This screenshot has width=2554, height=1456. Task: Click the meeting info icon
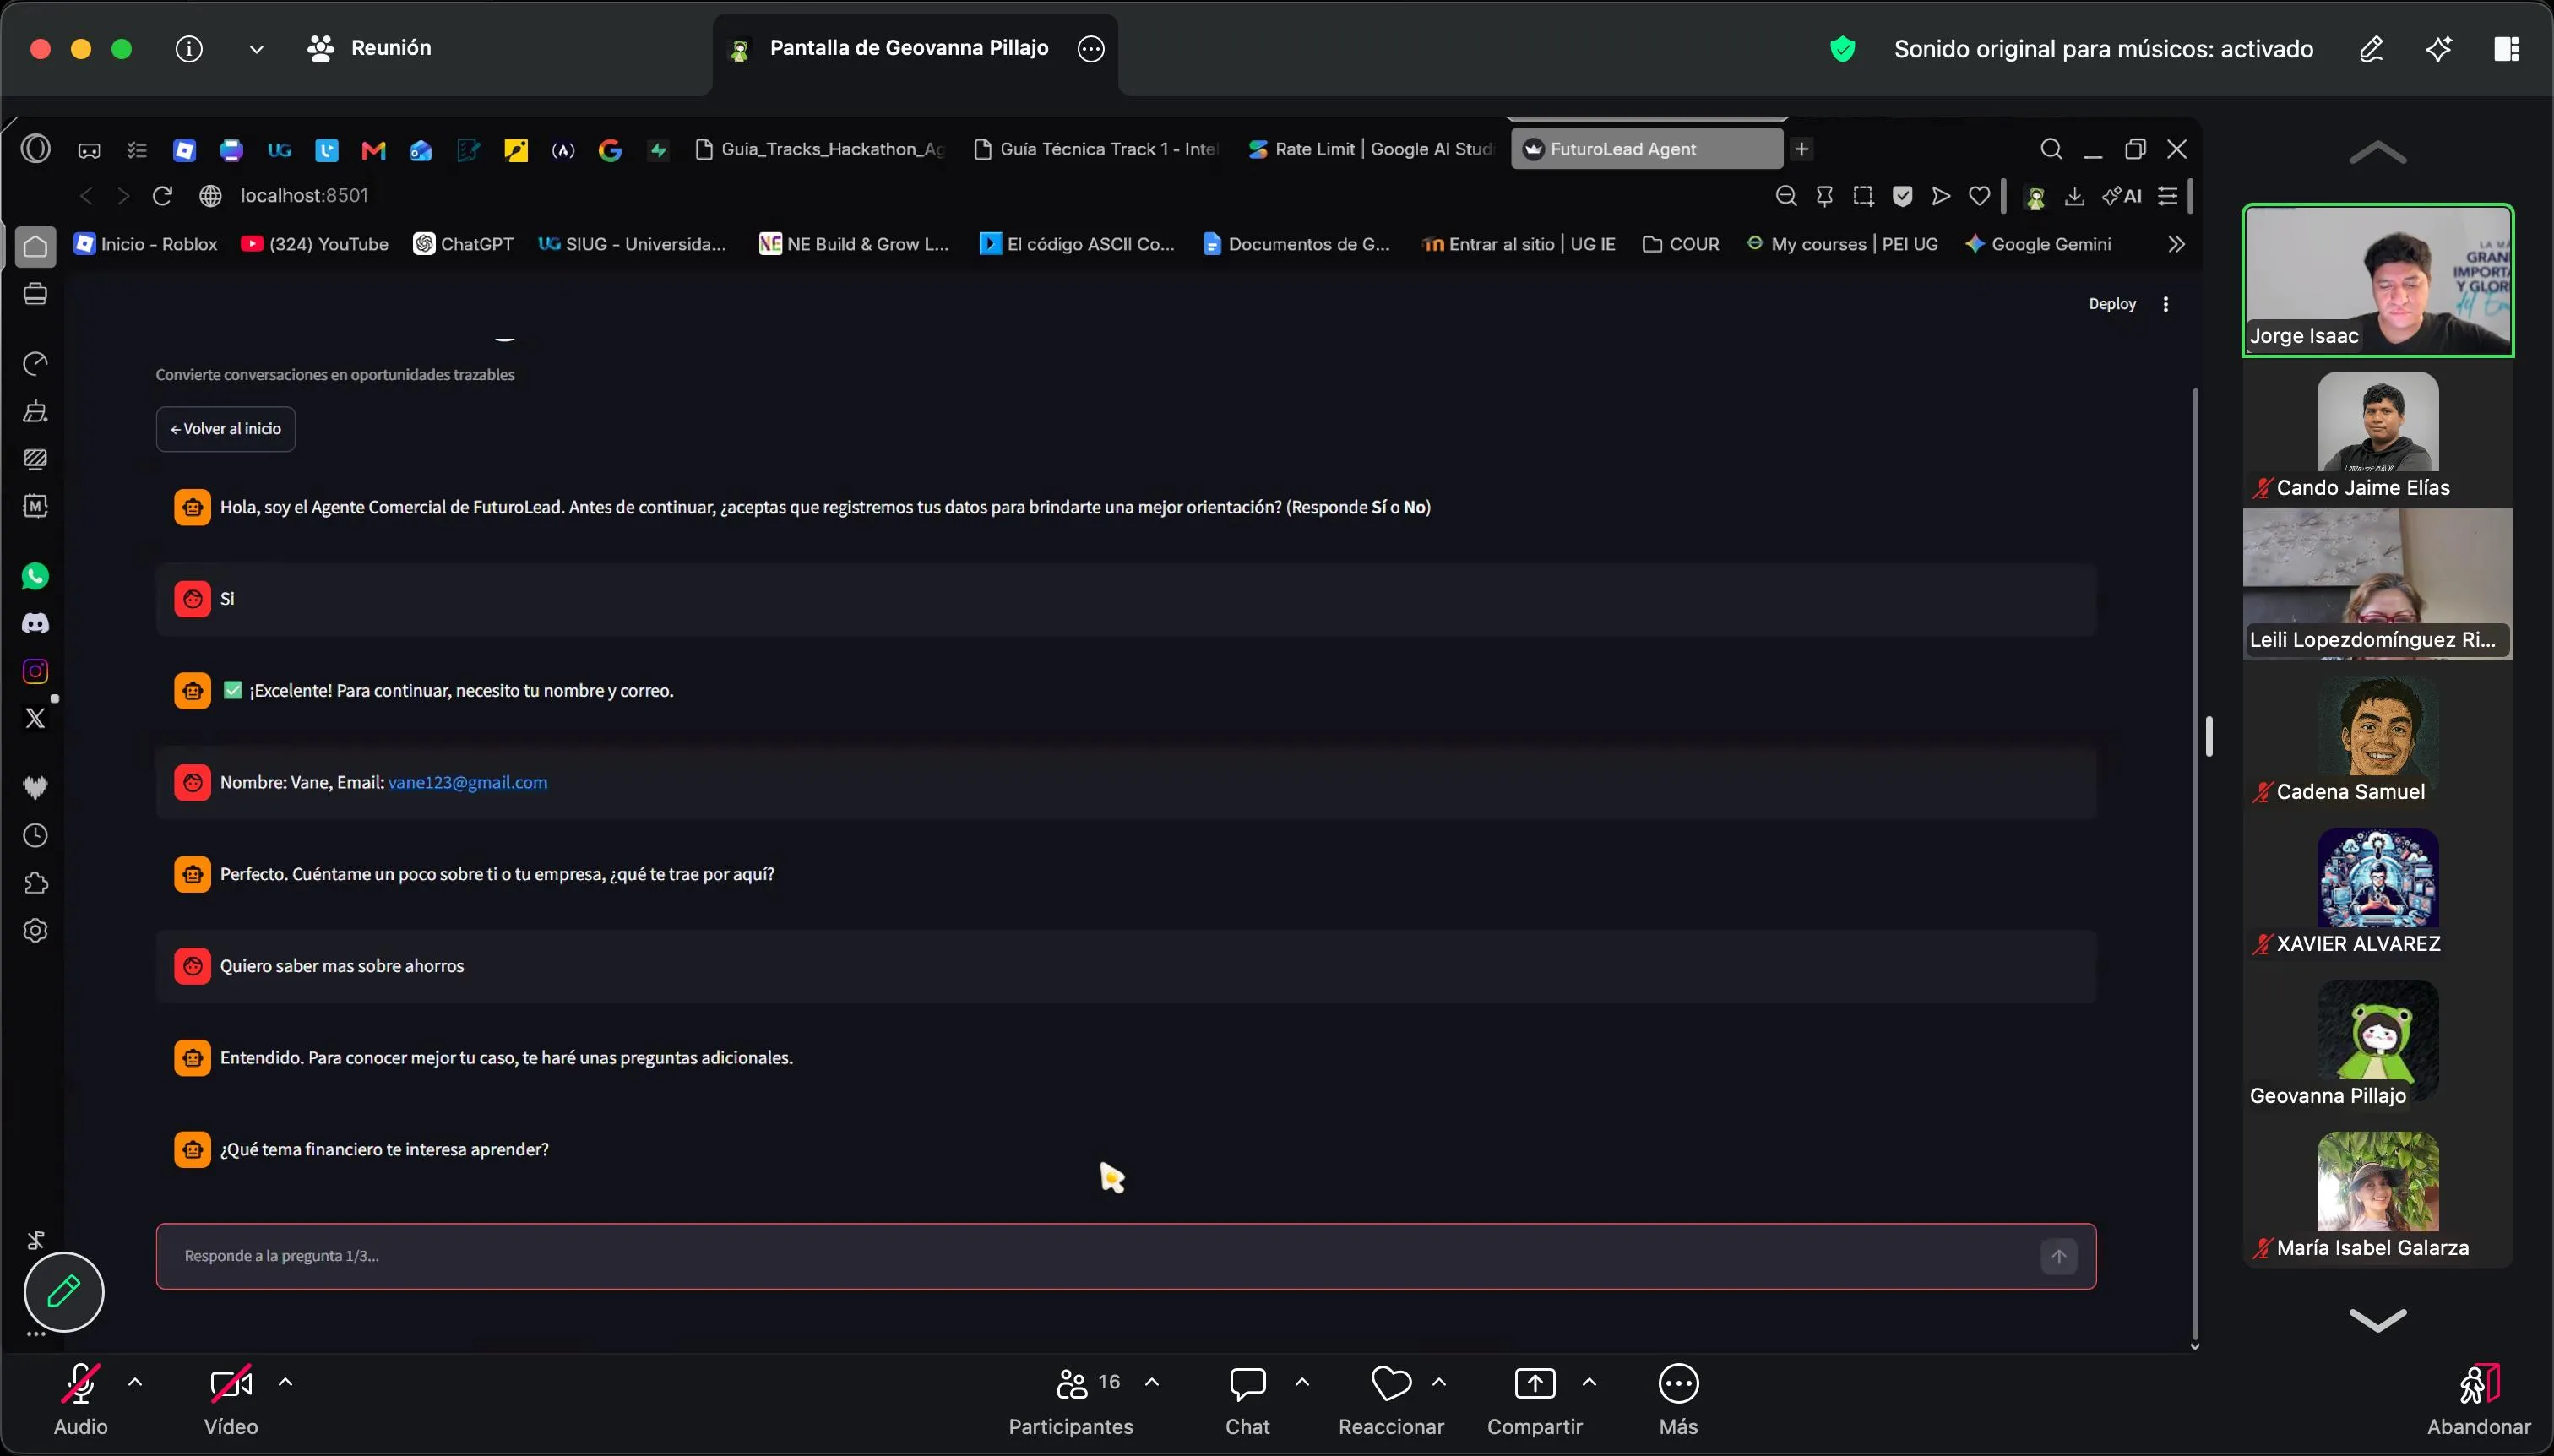pos(189,48)
